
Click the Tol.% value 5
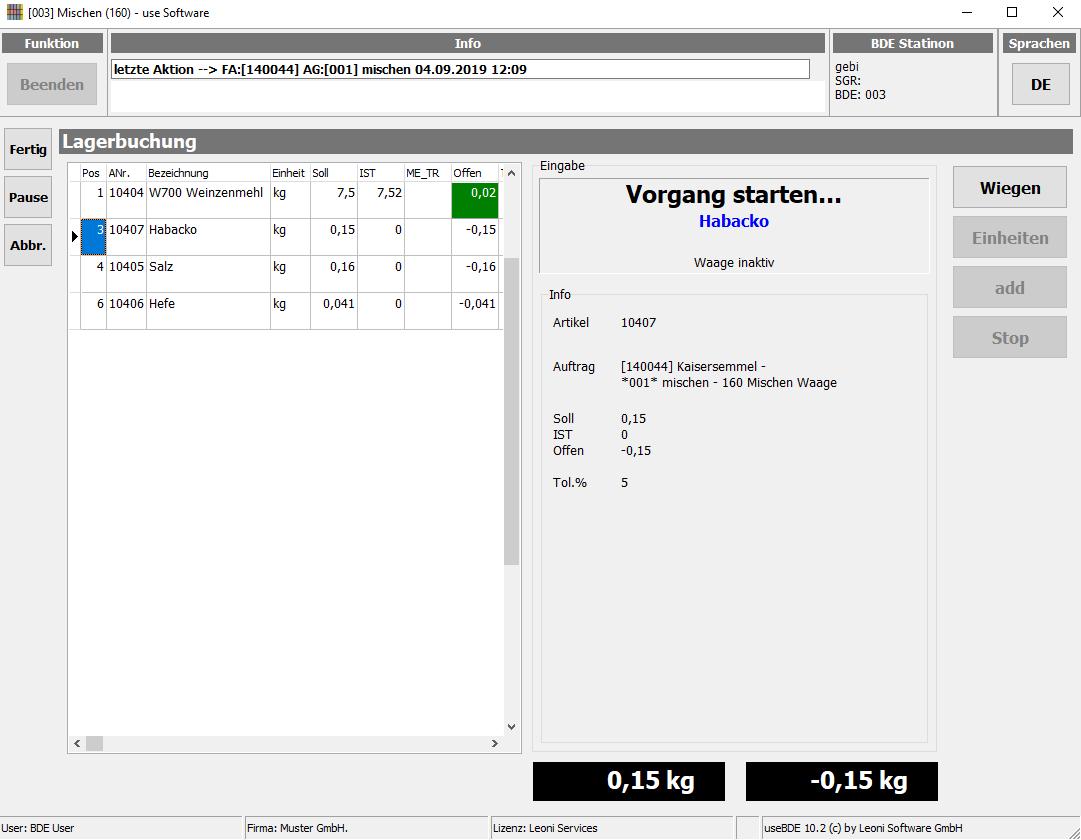click(624, 483)
